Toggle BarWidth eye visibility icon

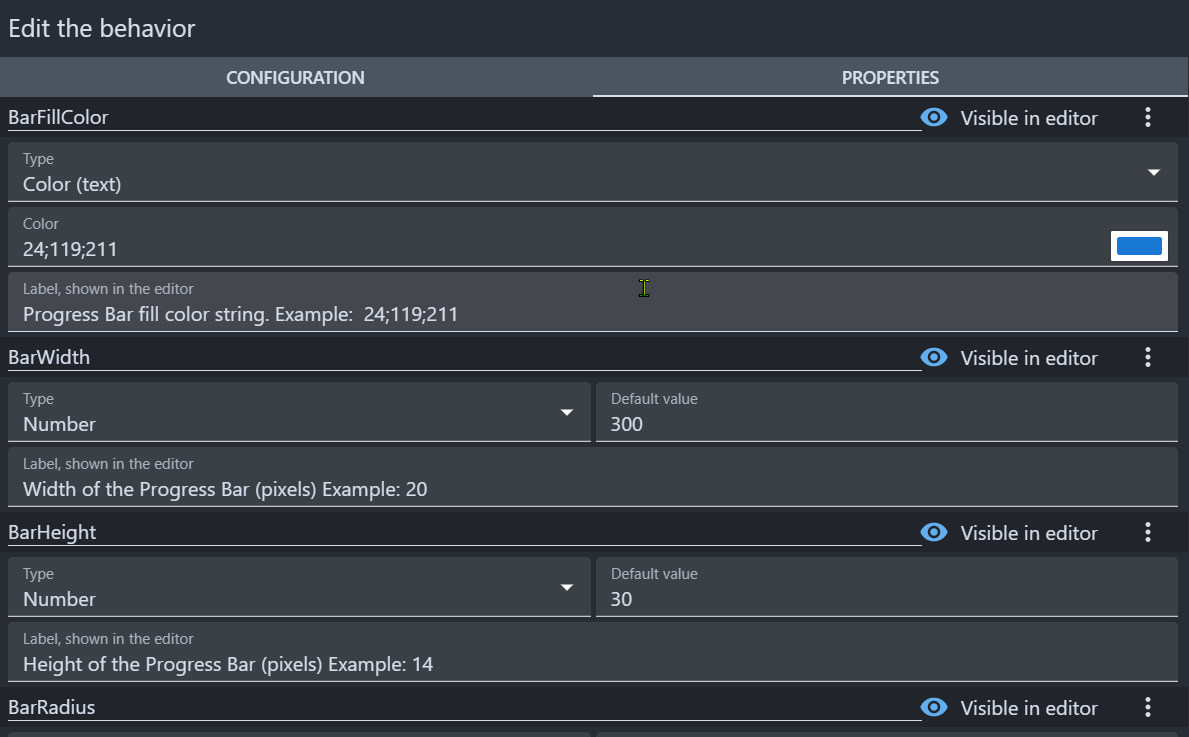(934, 358)
